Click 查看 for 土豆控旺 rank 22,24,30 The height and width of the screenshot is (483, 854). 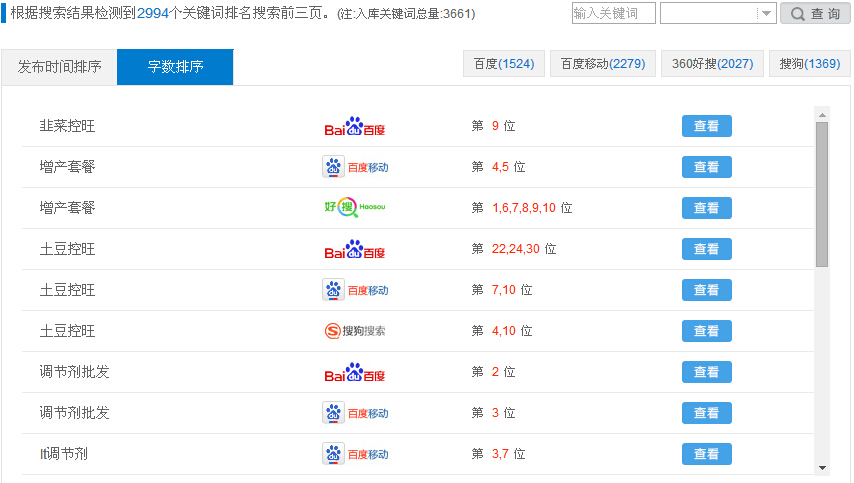pos(706,249)
